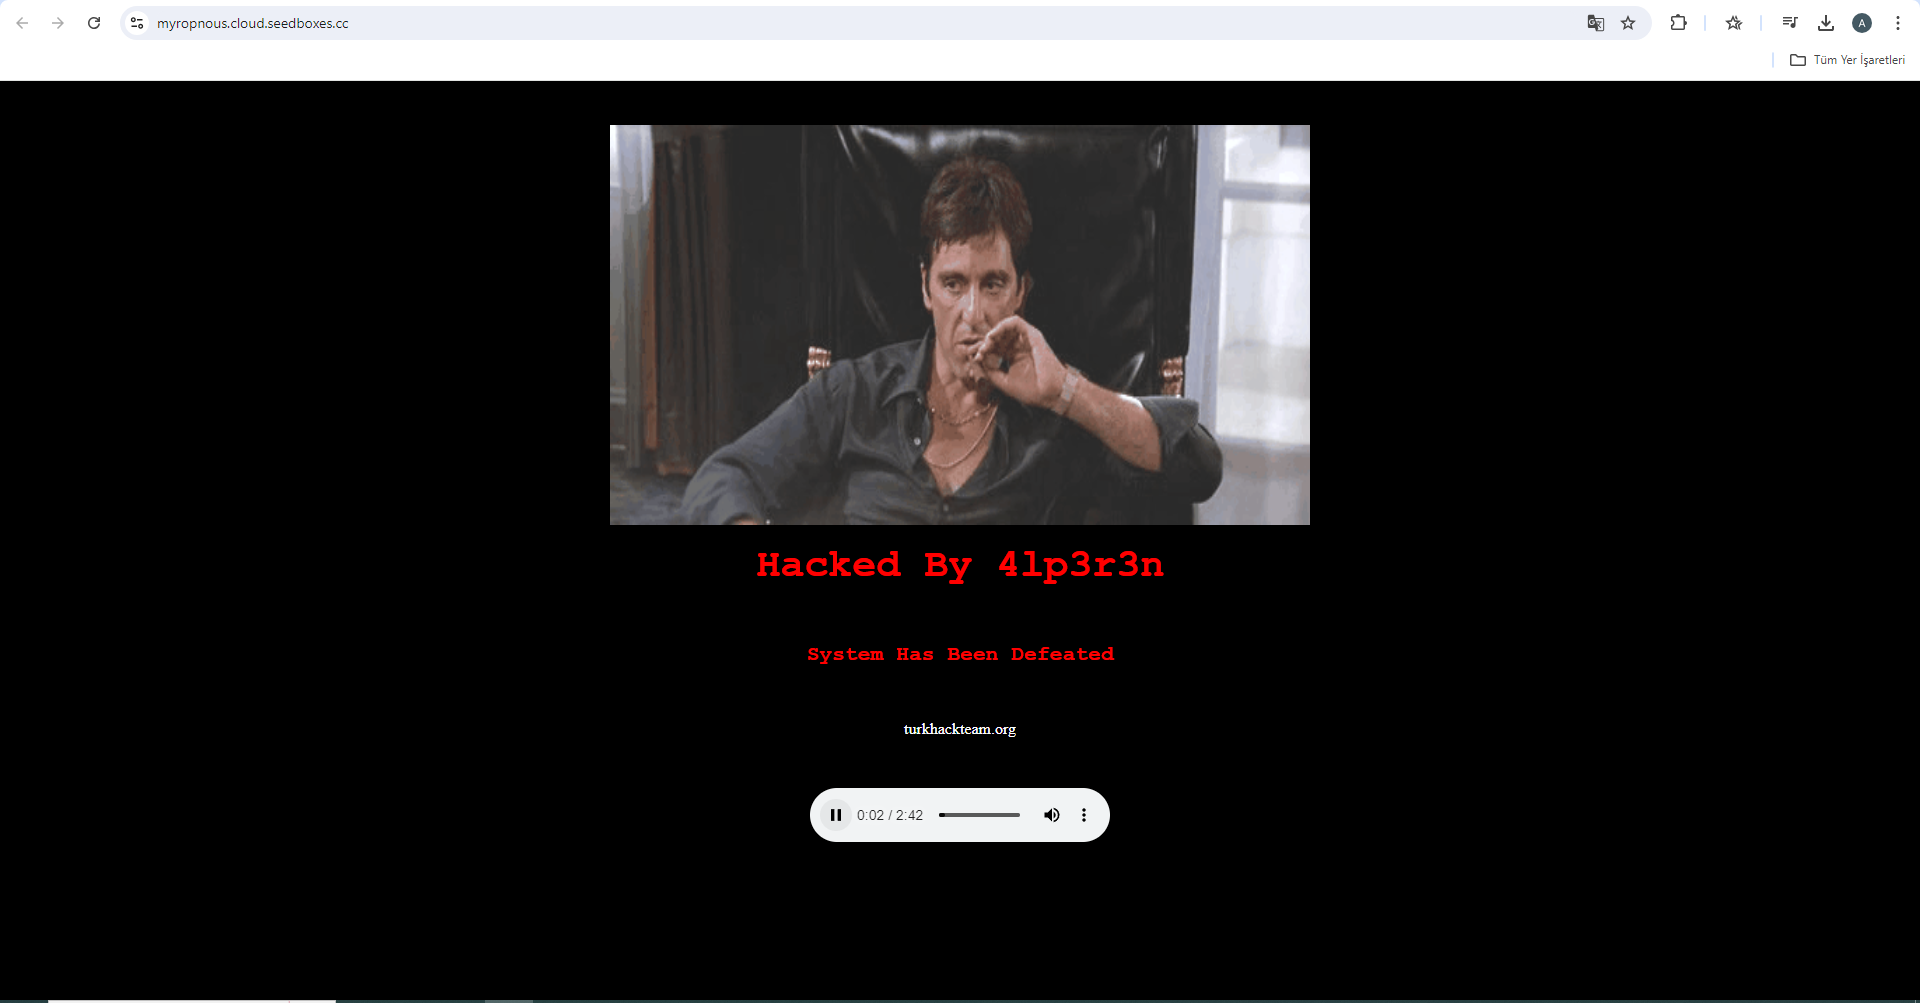Click the audio progress slider
Screen dimensions: 1920x1003
coord(980,815)
